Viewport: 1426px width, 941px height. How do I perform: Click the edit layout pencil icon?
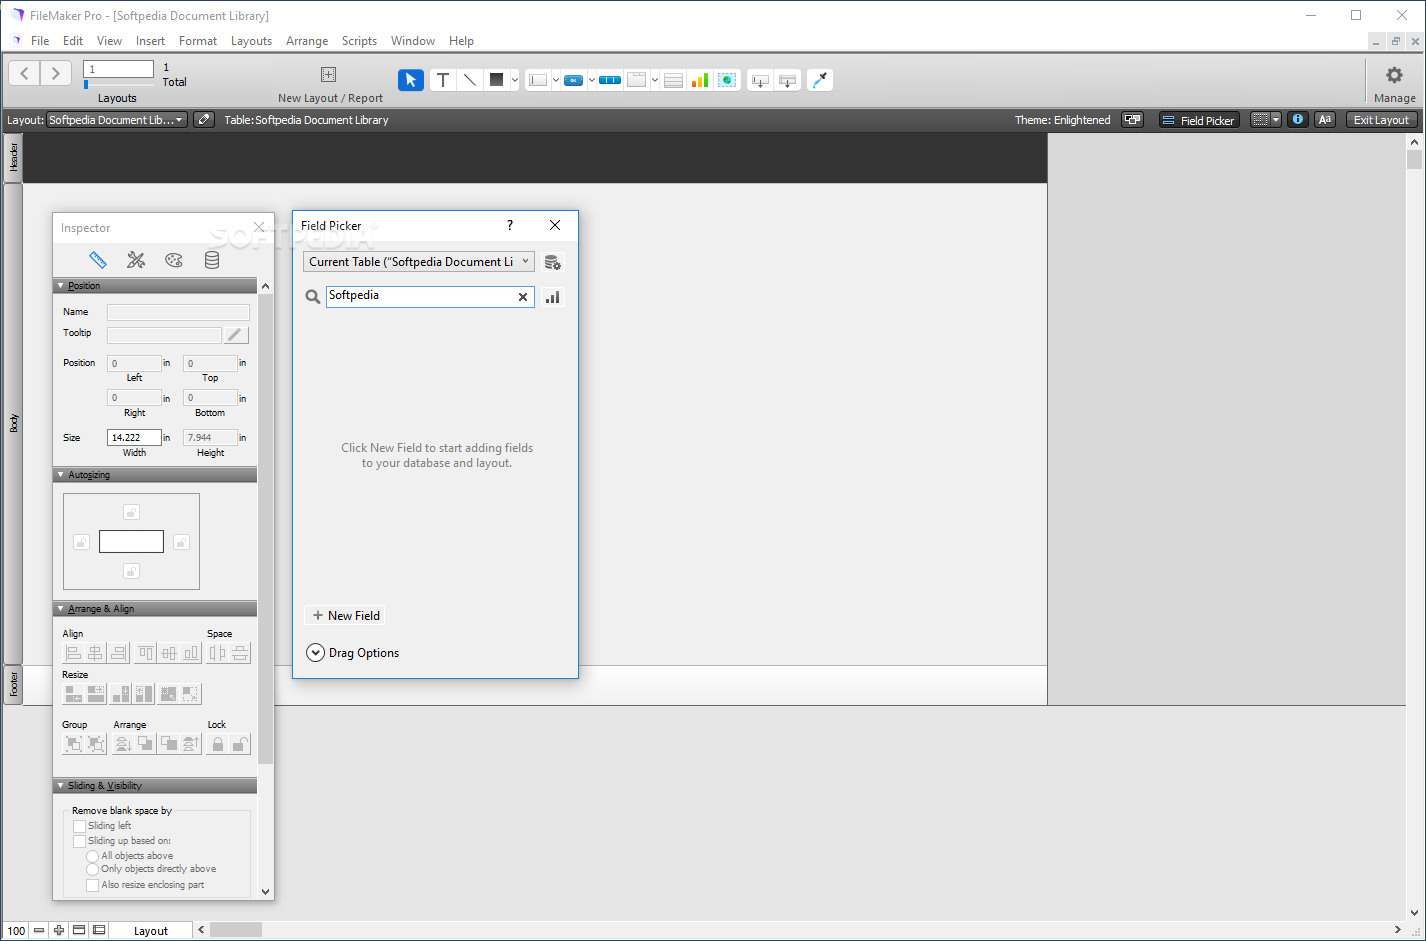(204, 120)
